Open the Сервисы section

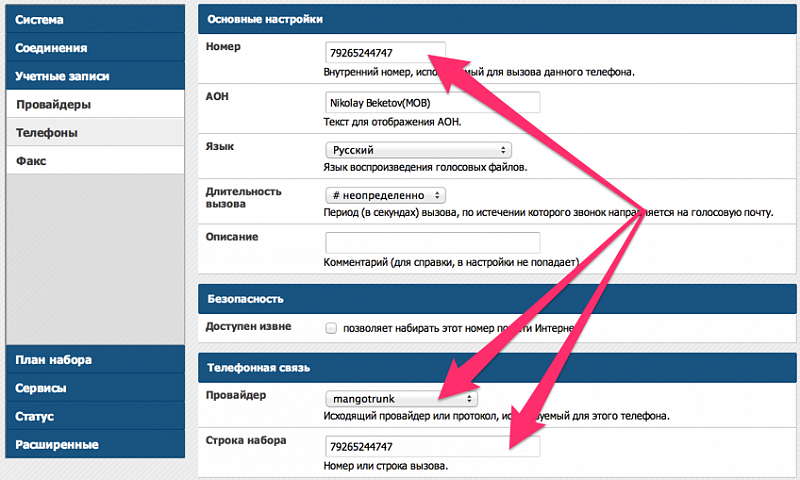95,388
